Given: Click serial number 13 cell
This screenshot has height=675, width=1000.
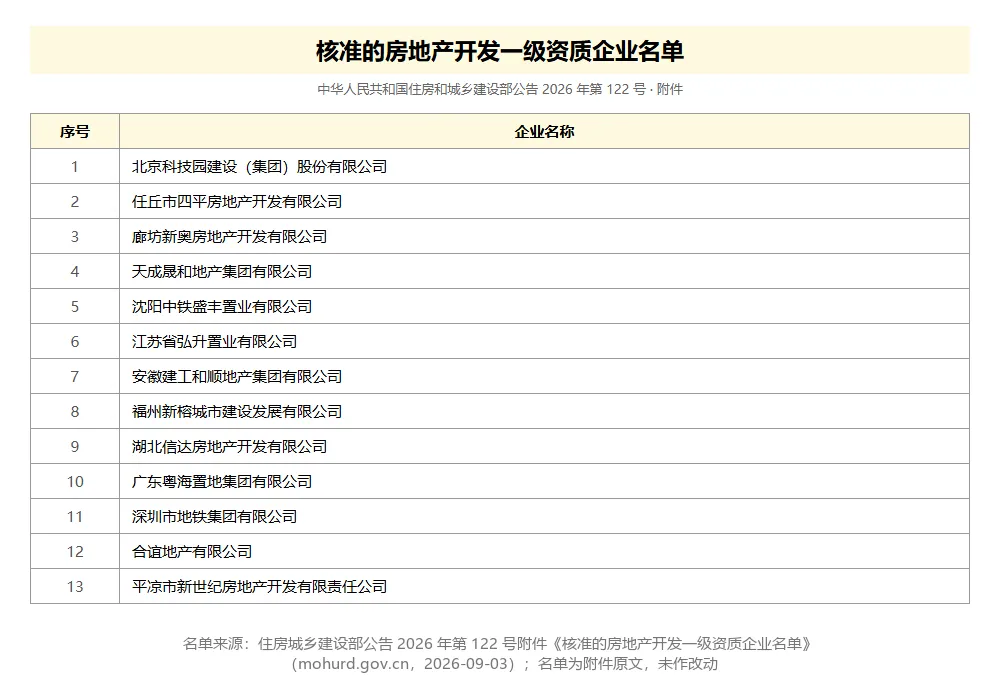Looking at the screenshot, I should pyautogui.click(x=75, y=587).
